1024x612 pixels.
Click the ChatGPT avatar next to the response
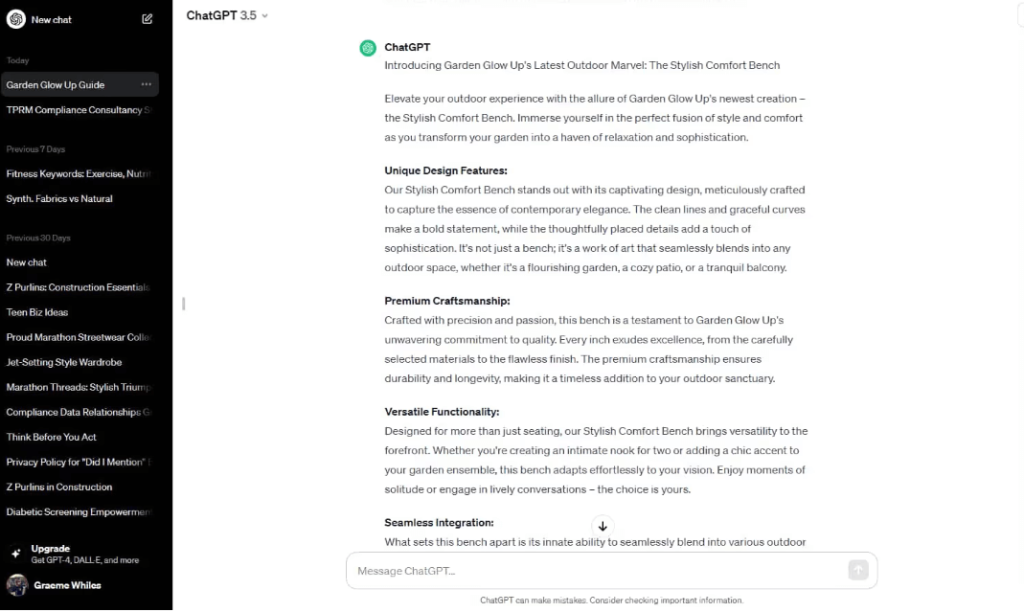click(x=367, y=47)
